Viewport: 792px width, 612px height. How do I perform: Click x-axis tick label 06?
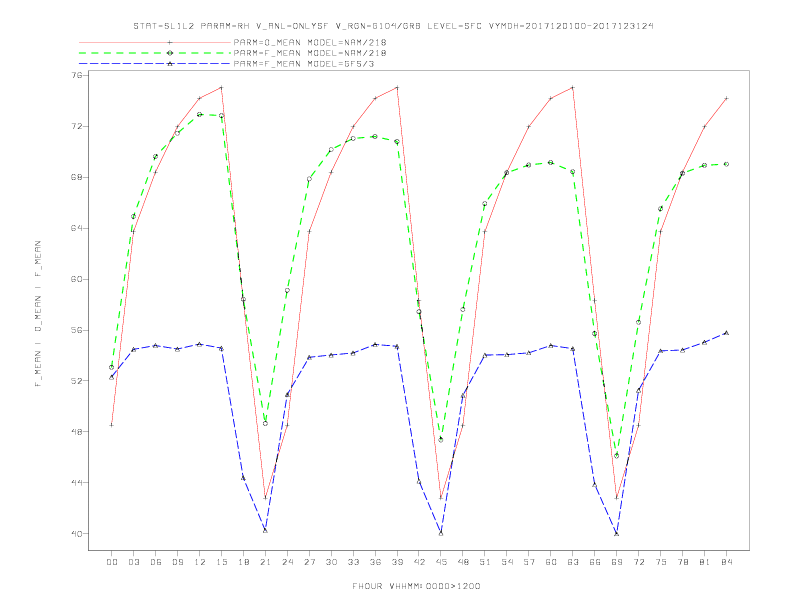tap(156, 562)
